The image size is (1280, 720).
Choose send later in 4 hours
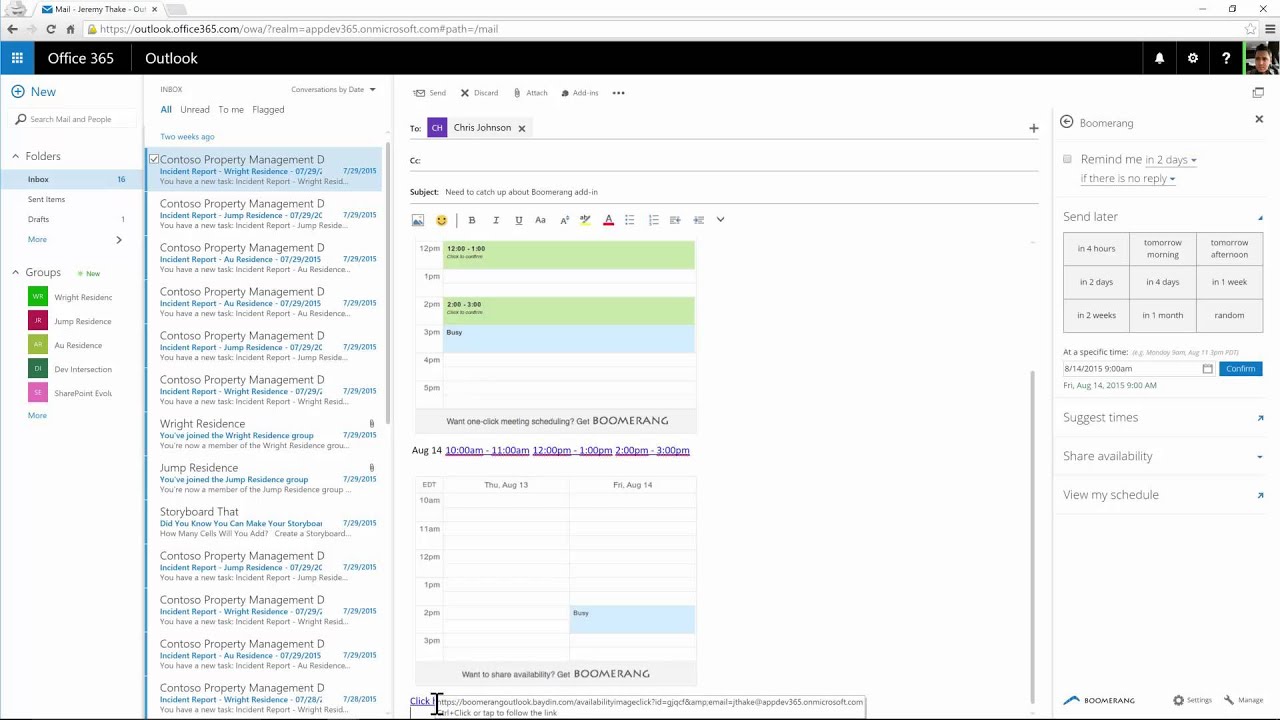pos(1096,248)
